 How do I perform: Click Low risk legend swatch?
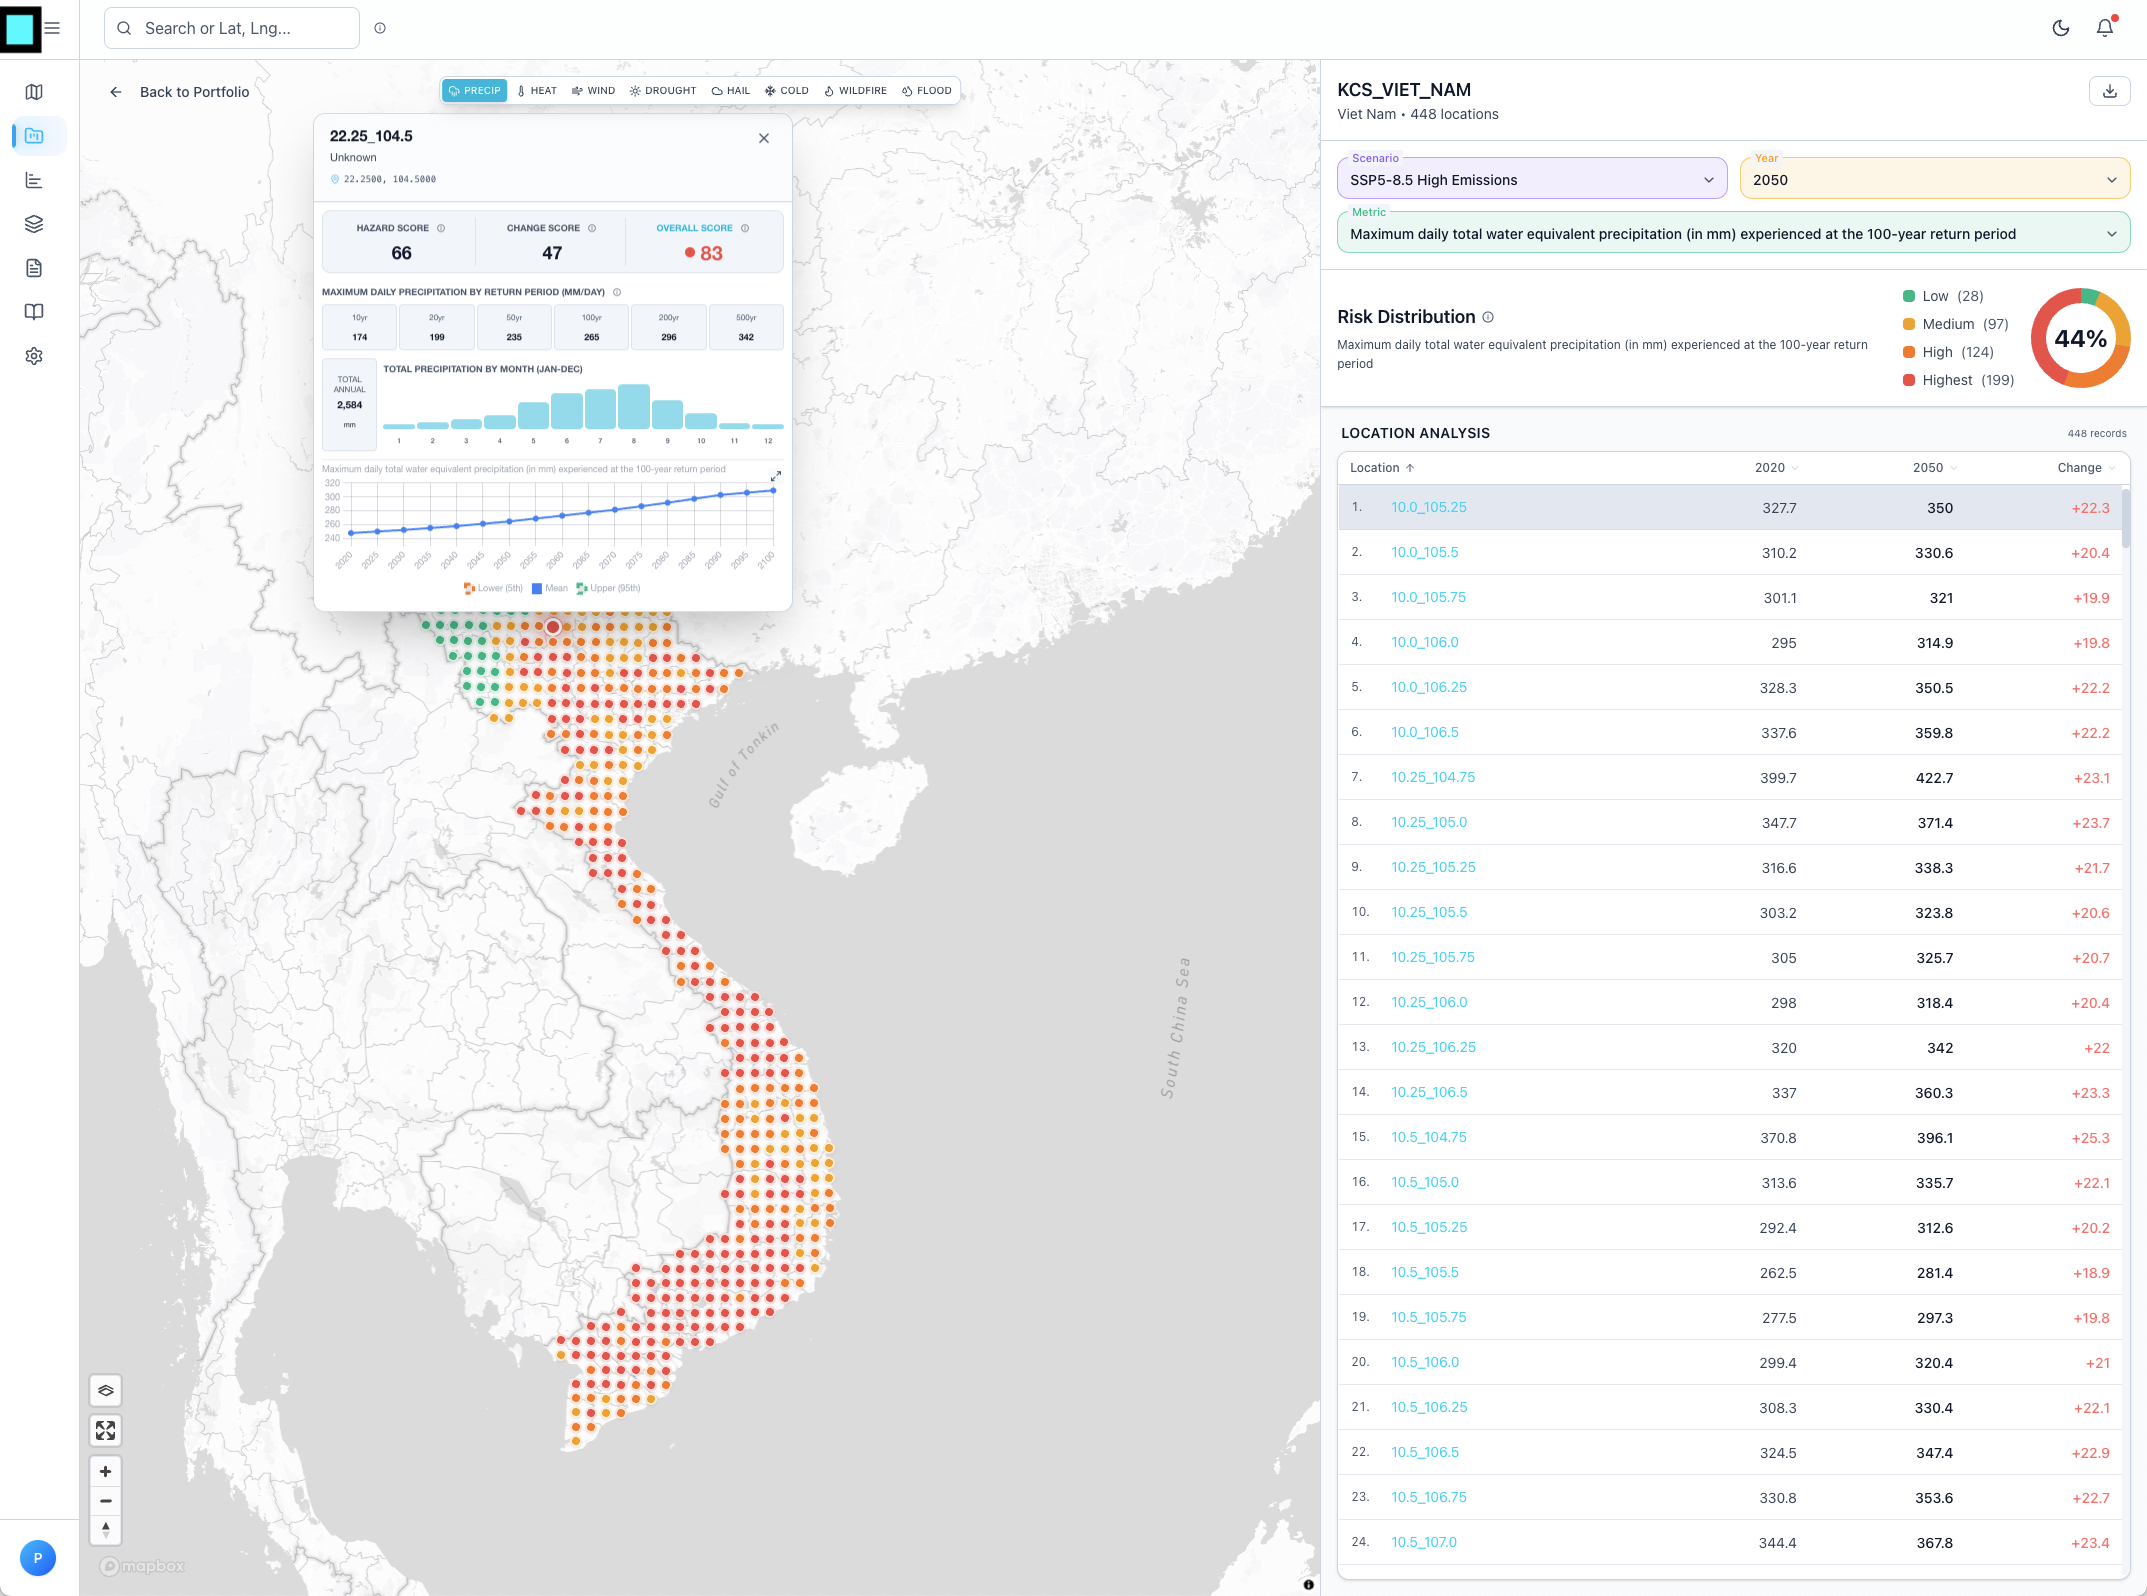[x=1909, y=296]
